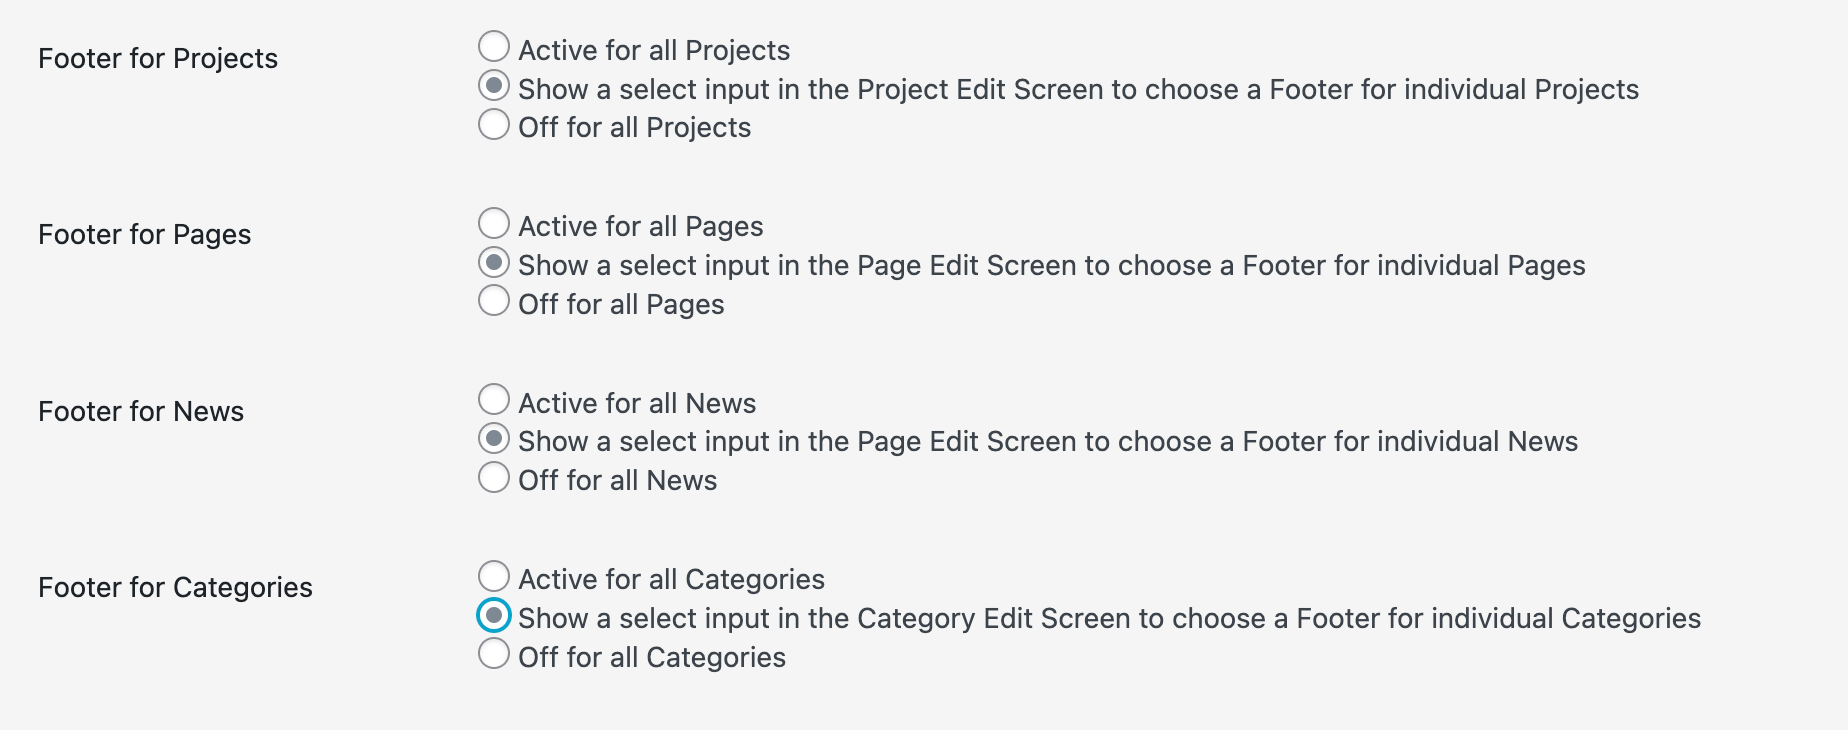Pick individual Footer option for Categories
Image resolution: width=1848 pixels, height=730 pixels.
(493, 615)
